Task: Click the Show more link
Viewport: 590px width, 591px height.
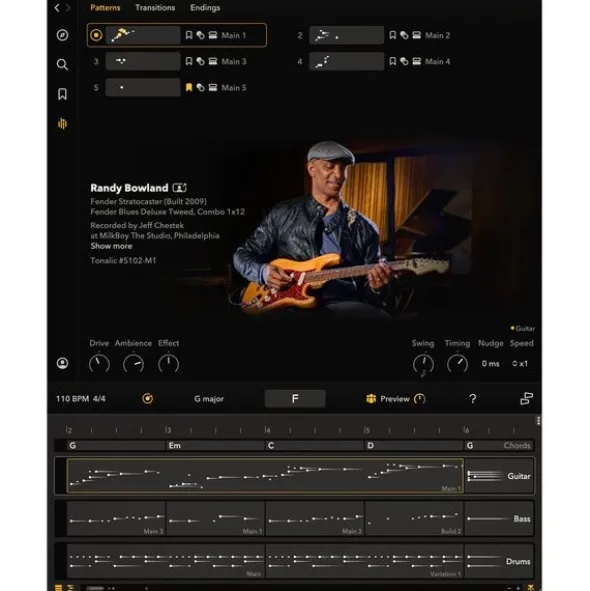Action: tap(111, 246)
